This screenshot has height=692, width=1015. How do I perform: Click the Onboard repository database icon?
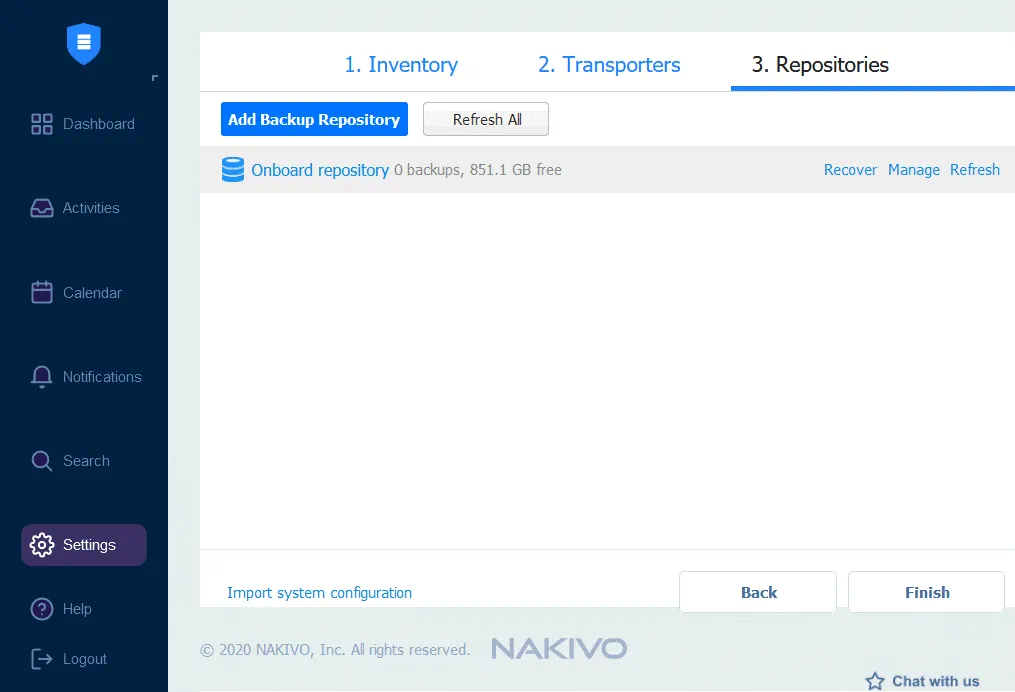click(233, 170)
